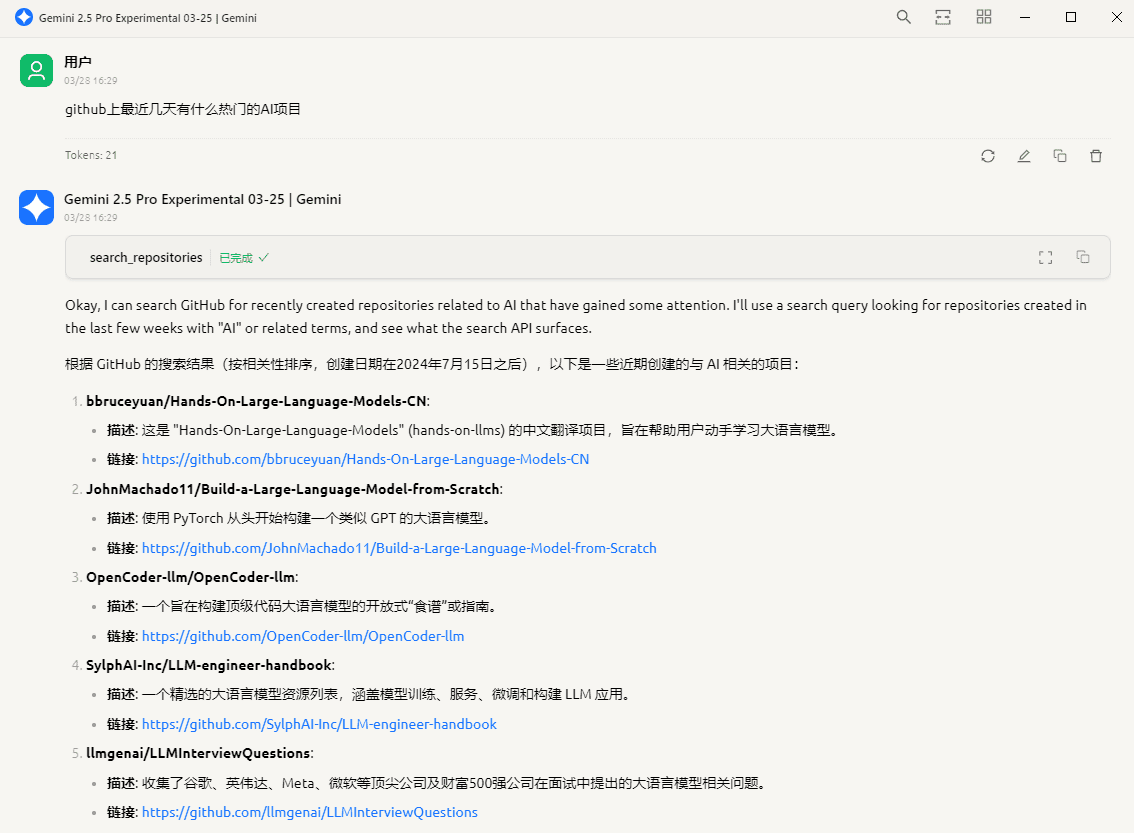Open the LLM-engineer-handbook GitHub link
The width and height of the screenshot is (1134, 833).
coord(319,724)
